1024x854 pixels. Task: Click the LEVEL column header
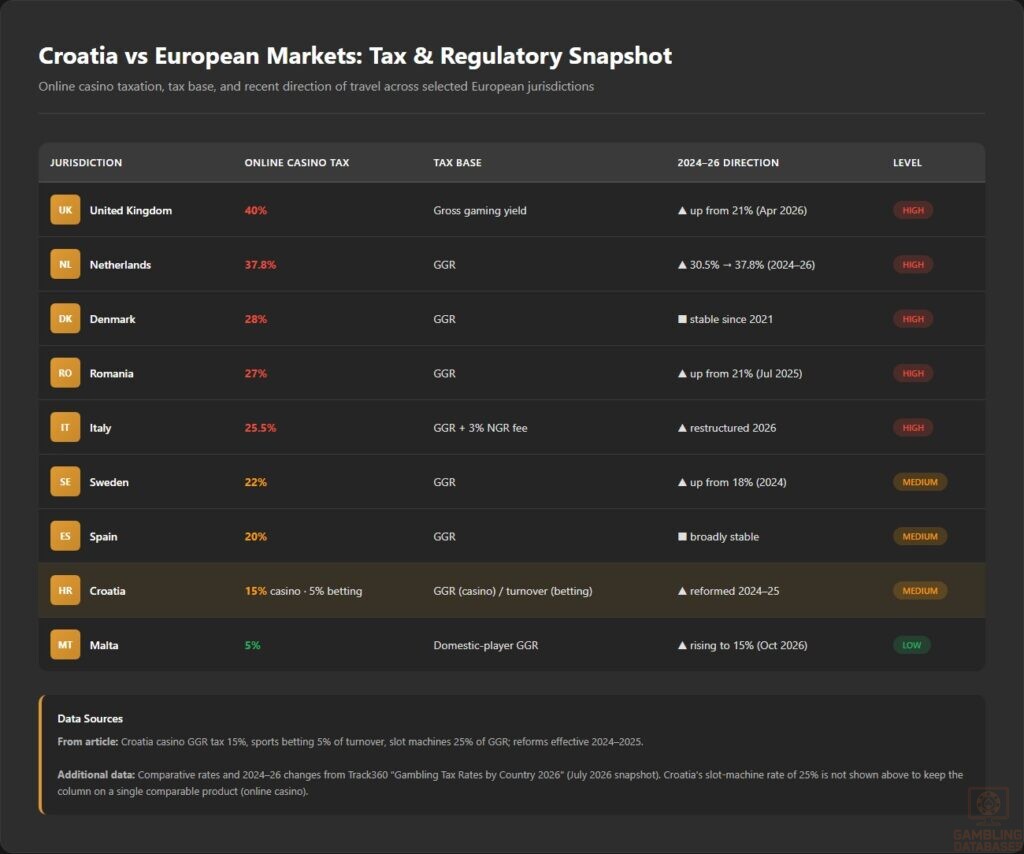click(x=907, y=163)
